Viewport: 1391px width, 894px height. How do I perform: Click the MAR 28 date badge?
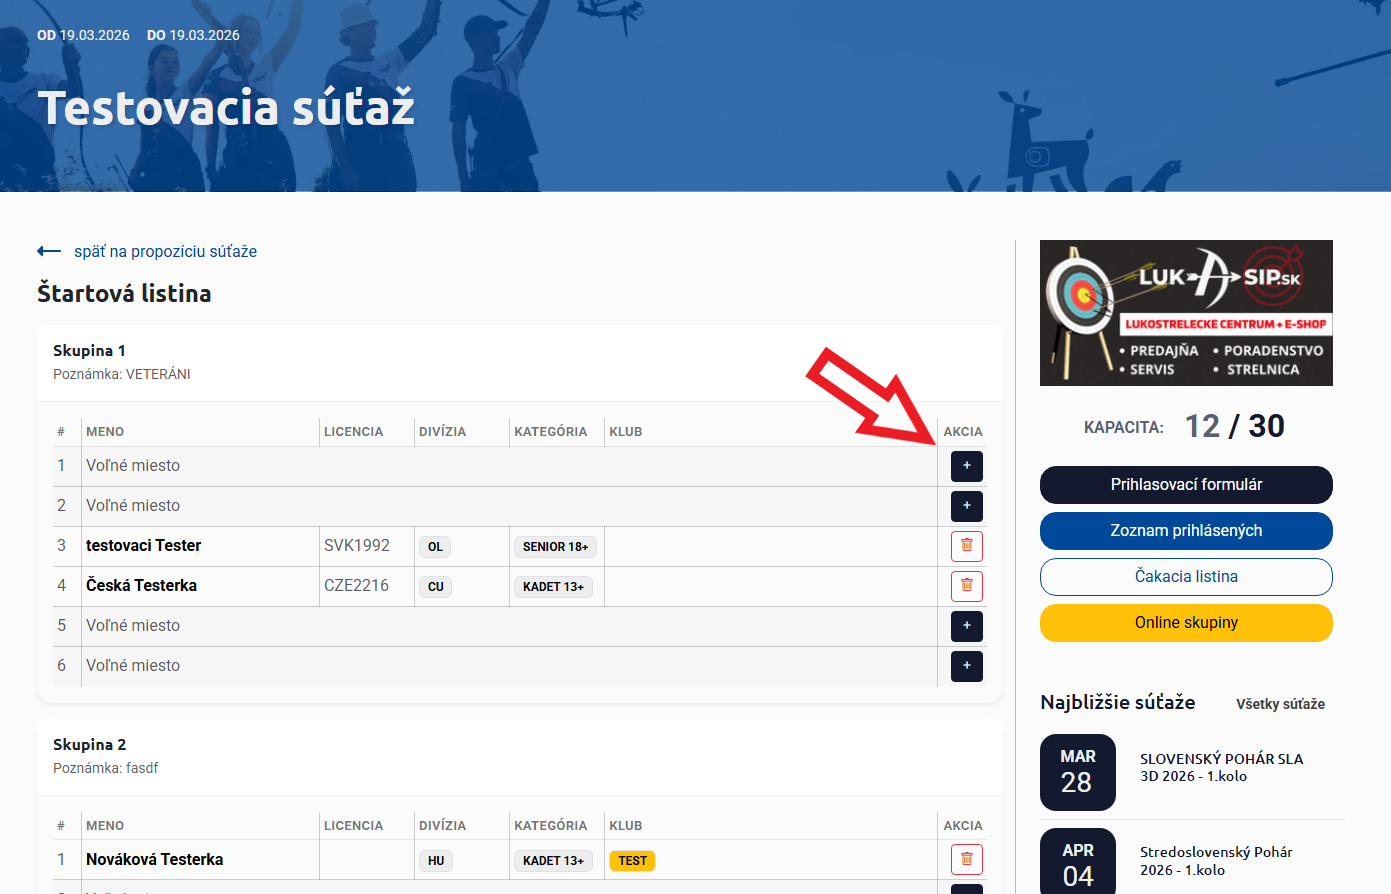tap(1077, 772)
